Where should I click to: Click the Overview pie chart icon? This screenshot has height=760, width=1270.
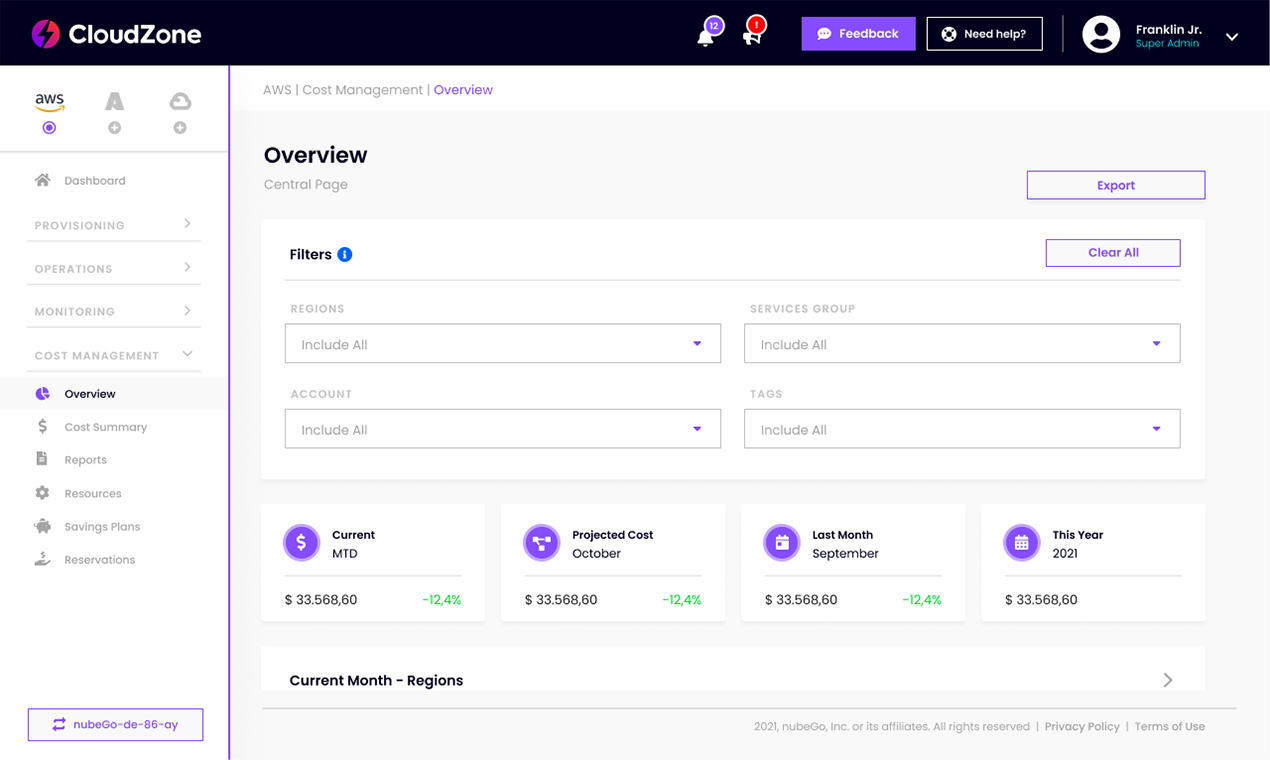[42, 394]
